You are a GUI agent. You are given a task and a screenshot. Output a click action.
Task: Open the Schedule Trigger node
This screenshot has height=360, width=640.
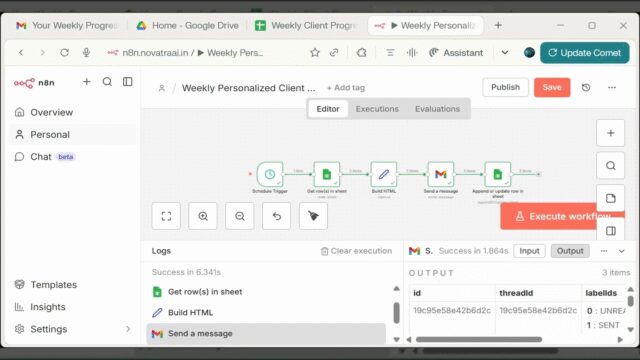(x=269, y=174)
